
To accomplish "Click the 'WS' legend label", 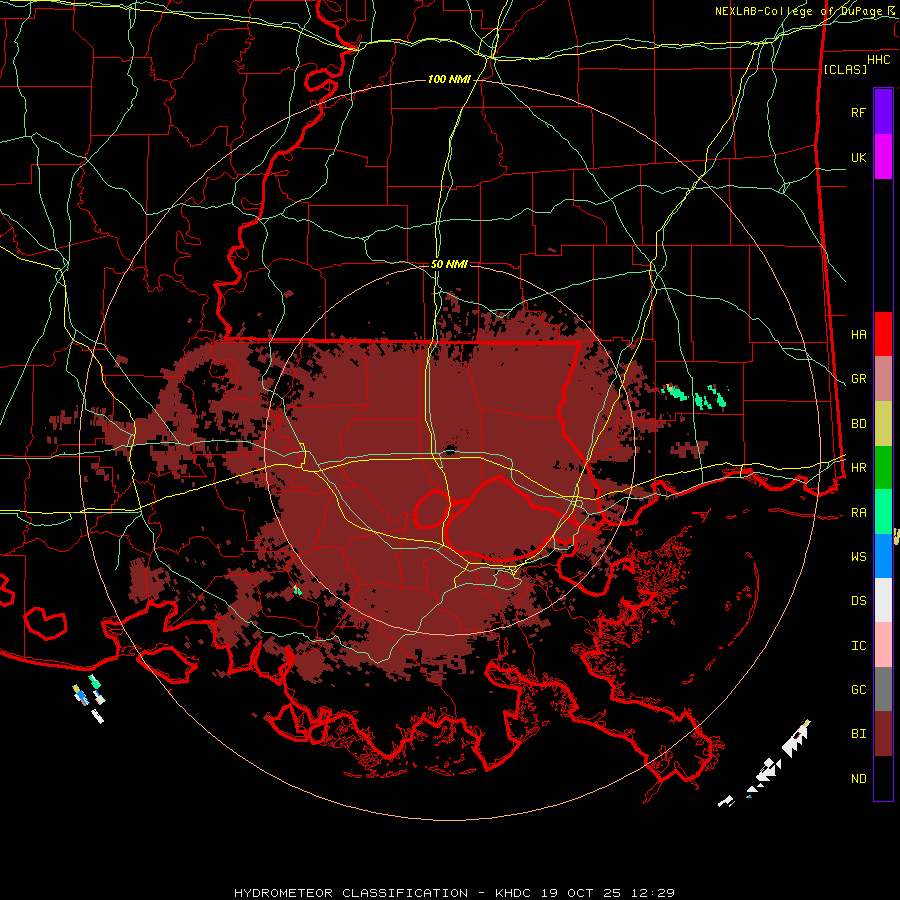I will click(x=859, y=557).
